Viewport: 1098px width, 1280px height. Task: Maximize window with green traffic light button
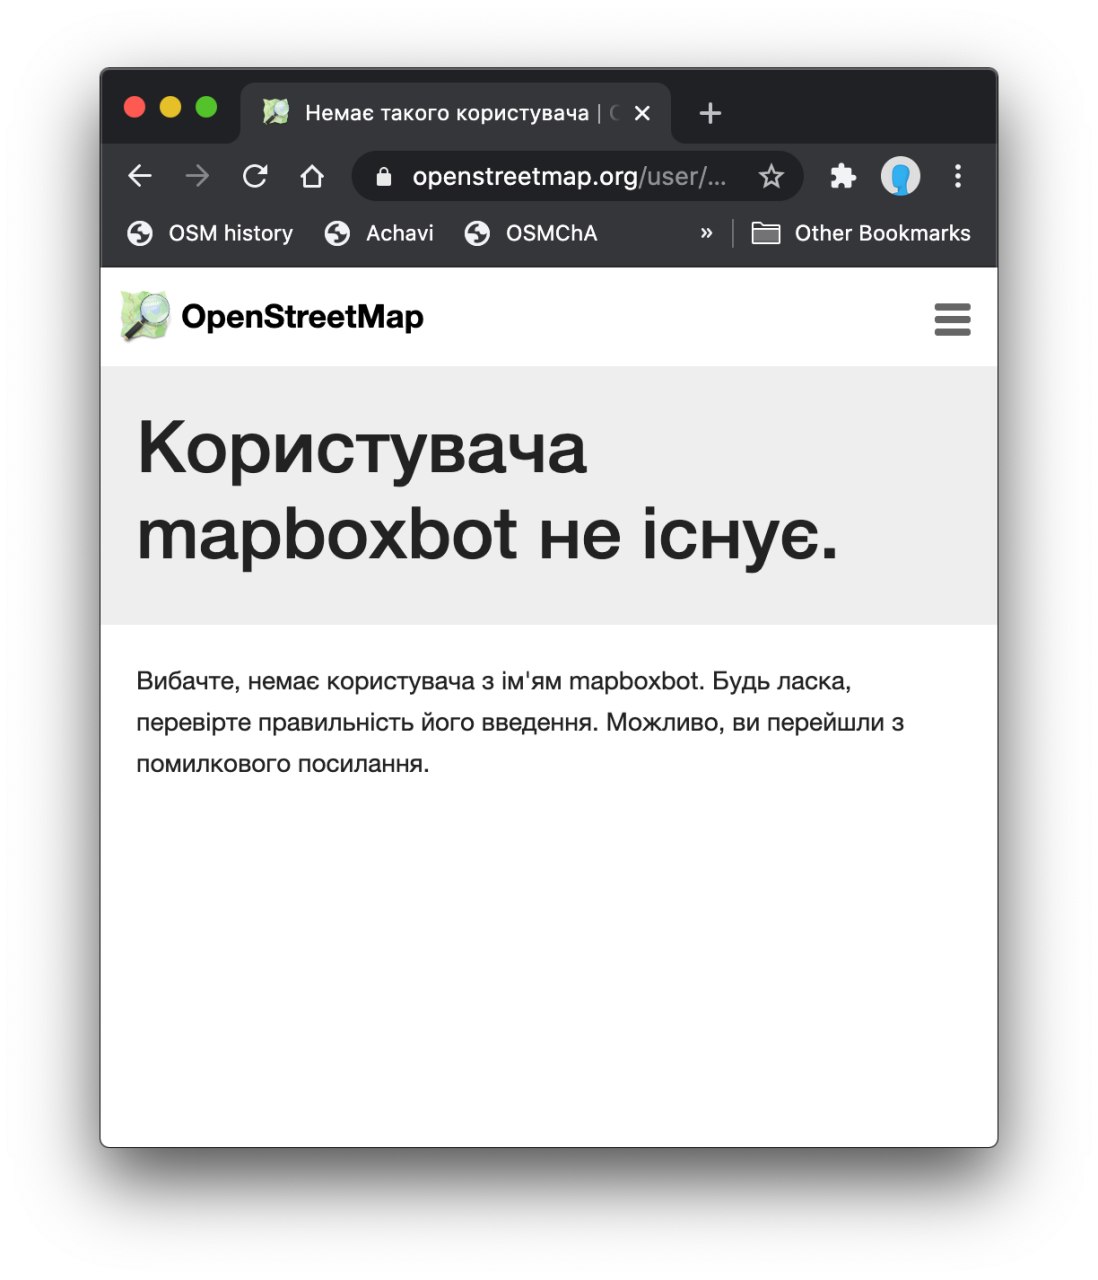coord(206,106)
